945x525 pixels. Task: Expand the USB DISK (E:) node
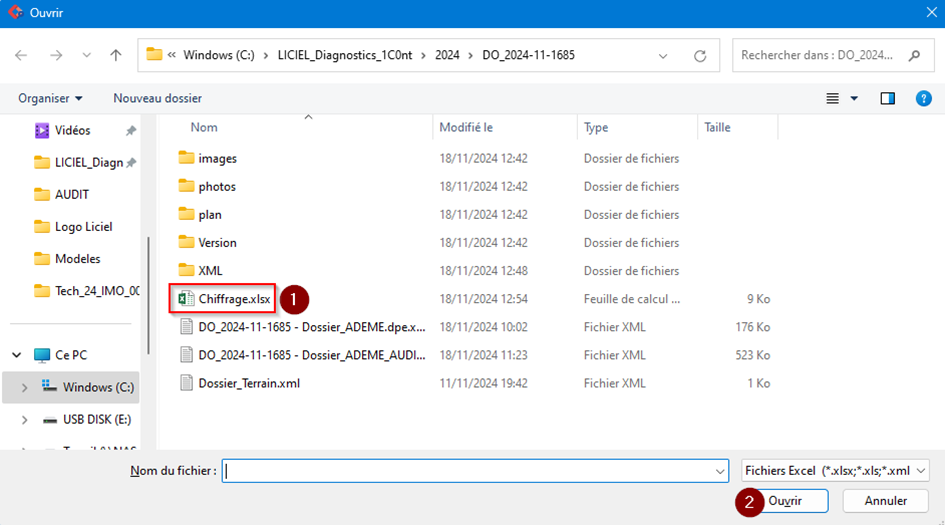(24, 420)
